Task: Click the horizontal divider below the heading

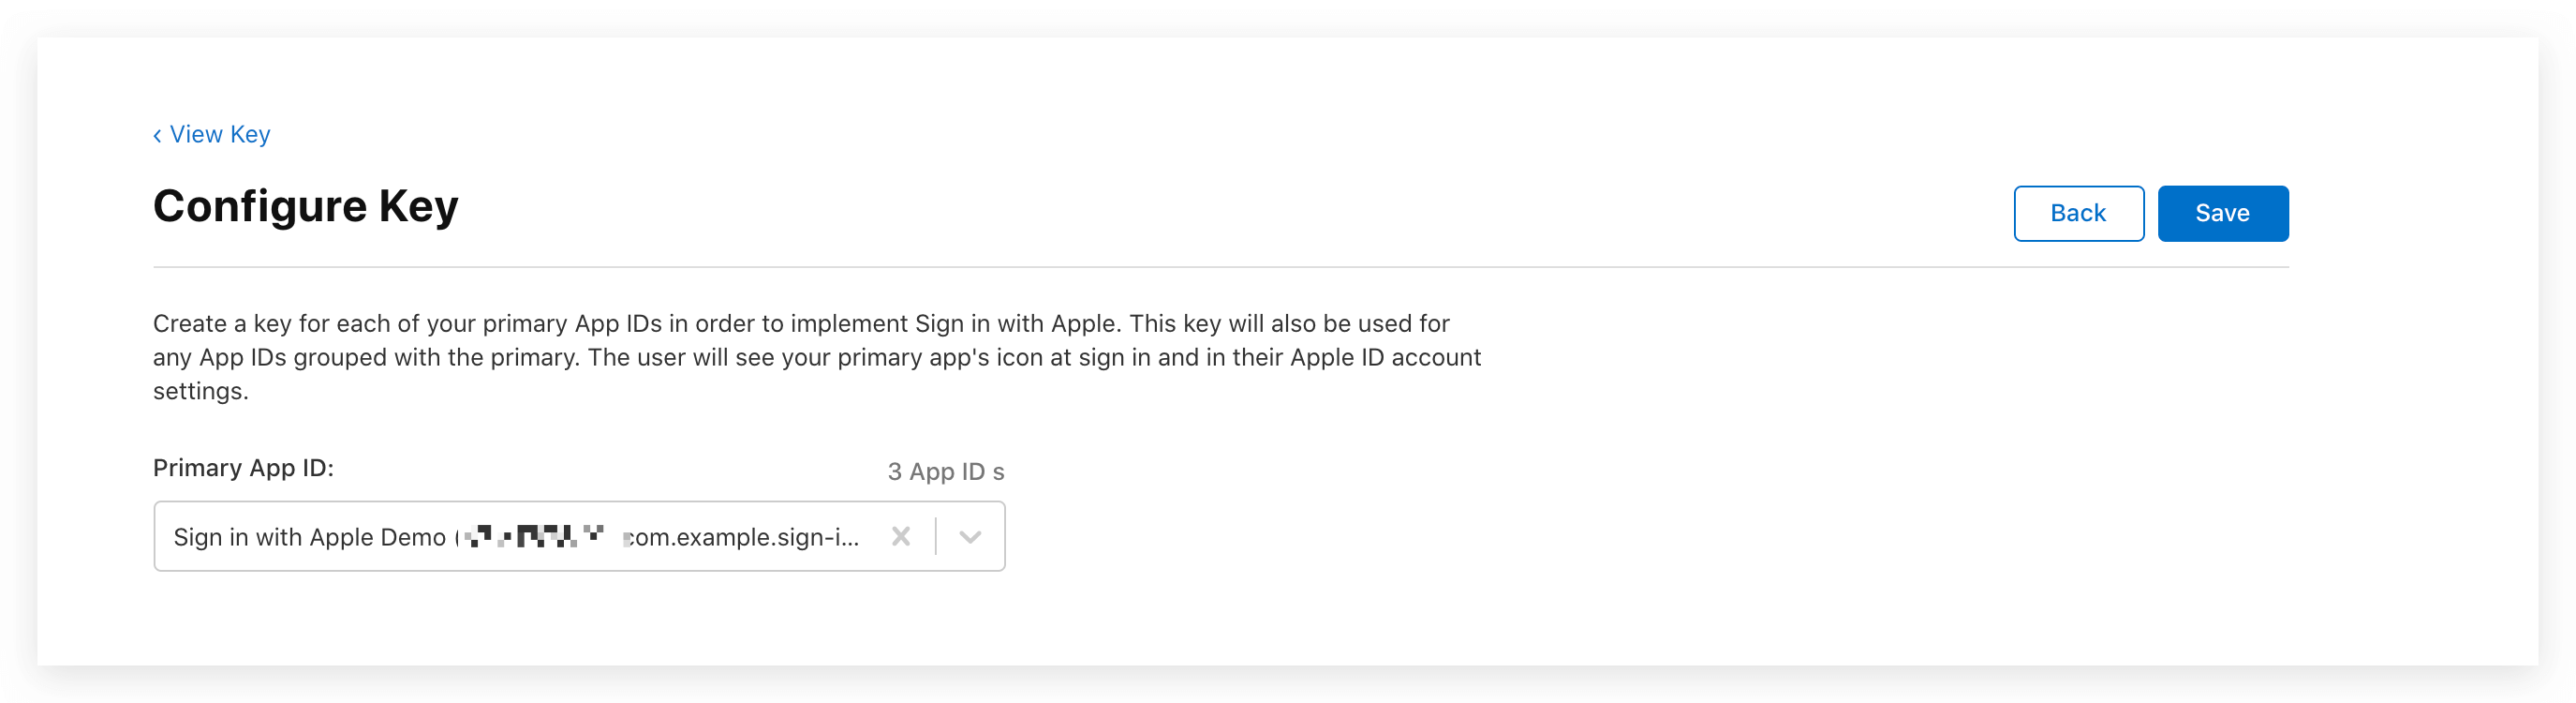Action: point(1220,267)
